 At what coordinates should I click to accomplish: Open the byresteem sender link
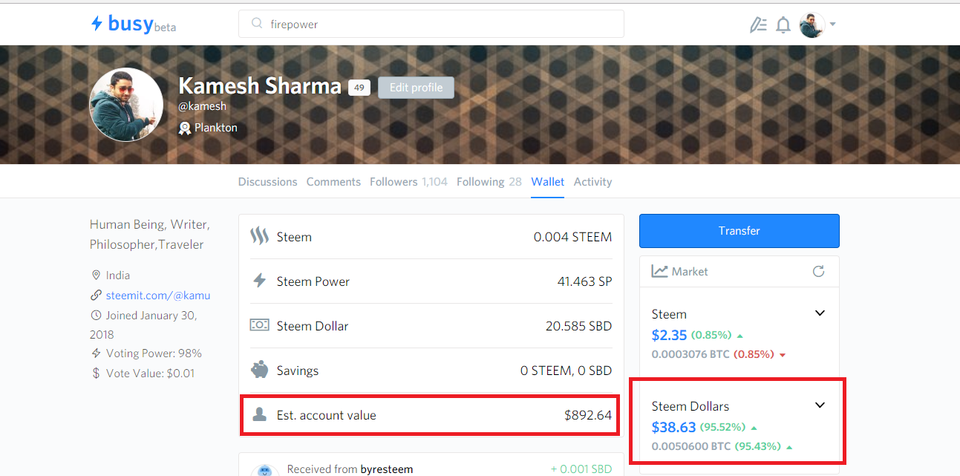coord(386,469)
